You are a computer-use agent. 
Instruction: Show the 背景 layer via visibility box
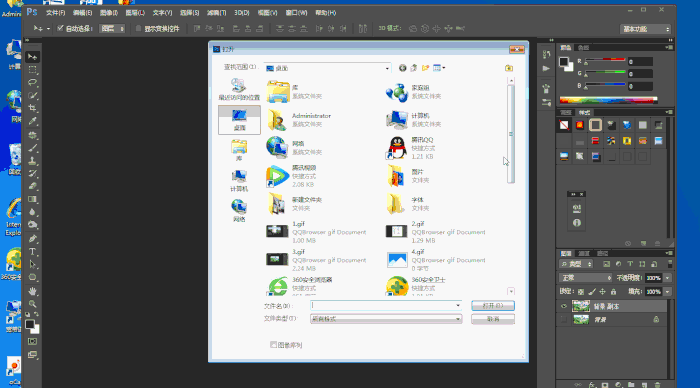click(x=563, y=320)
